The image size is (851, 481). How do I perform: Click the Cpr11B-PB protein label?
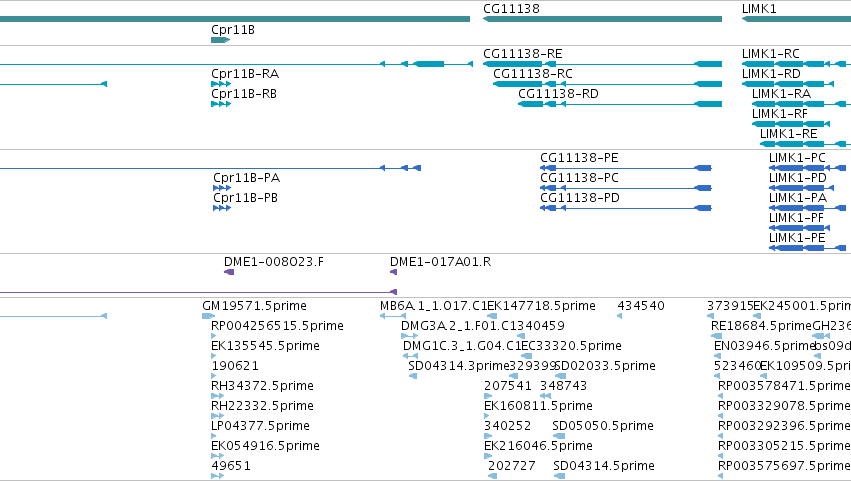coord(245,198)
